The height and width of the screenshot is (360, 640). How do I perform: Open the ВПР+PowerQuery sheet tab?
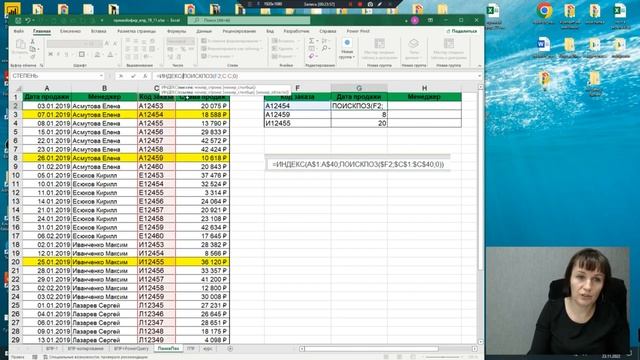[x=131, y=349]
